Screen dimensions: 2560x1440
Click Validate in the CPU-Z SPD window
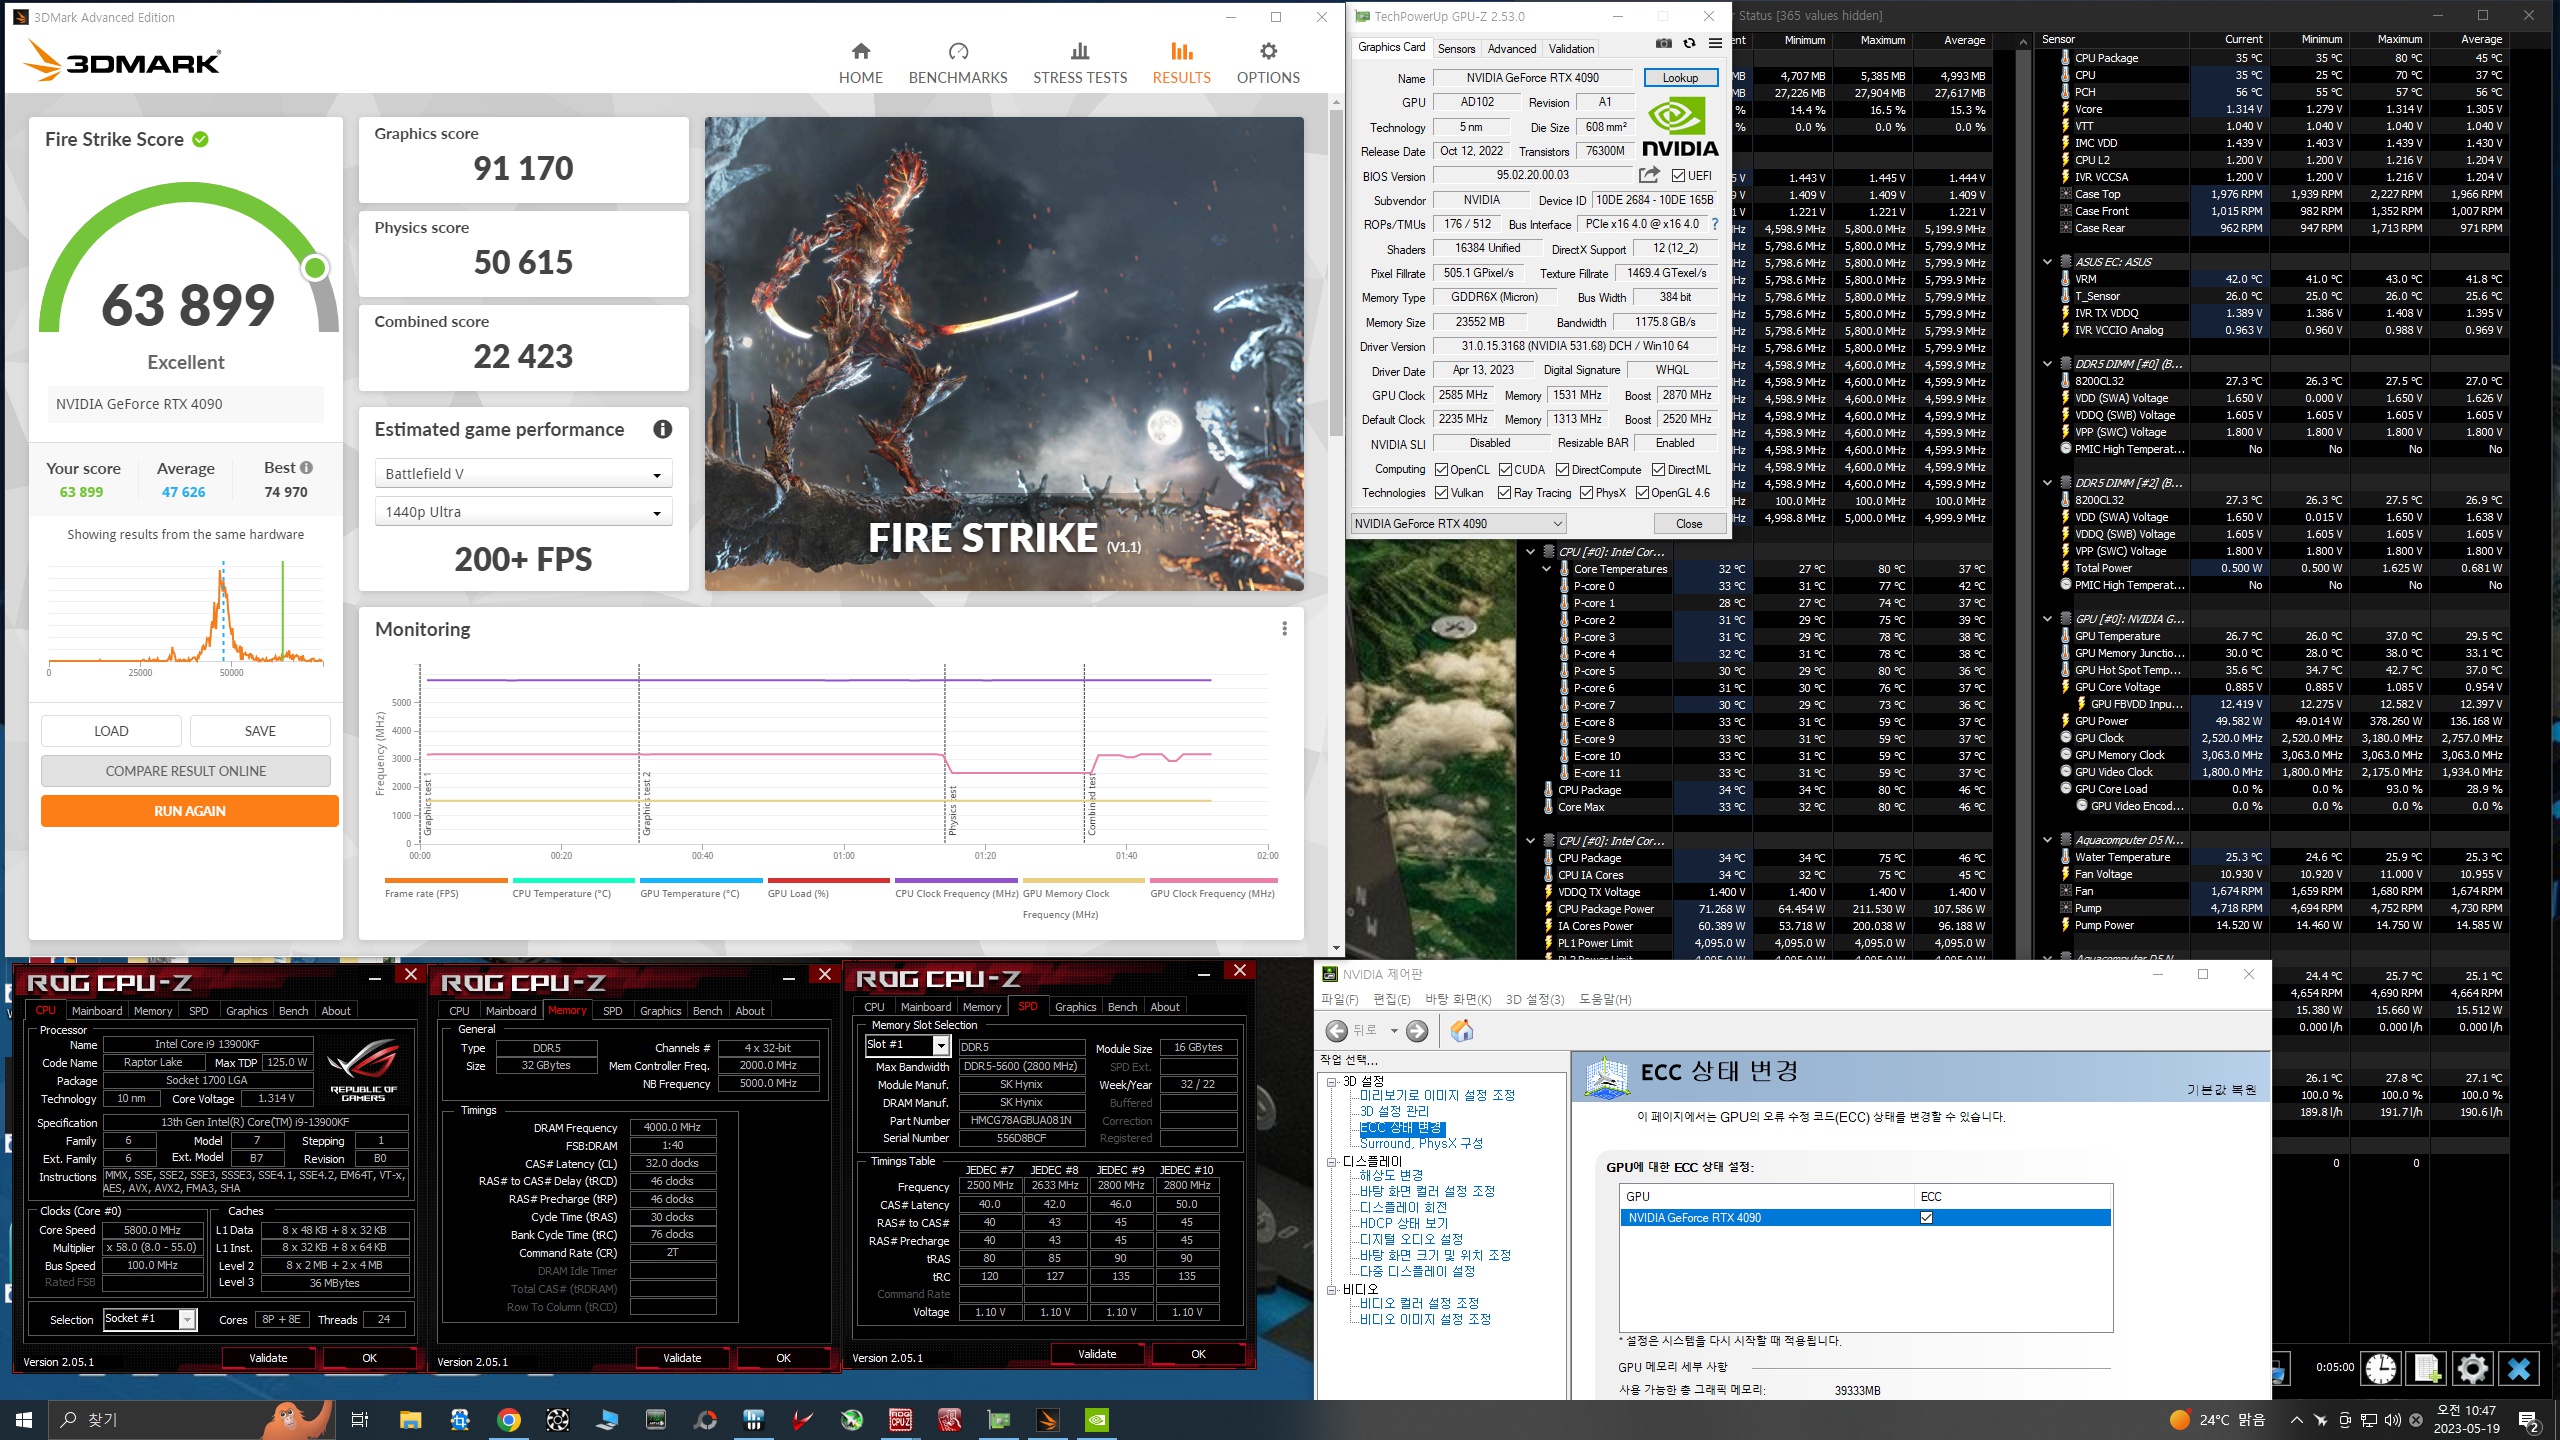point(1097,1354)
